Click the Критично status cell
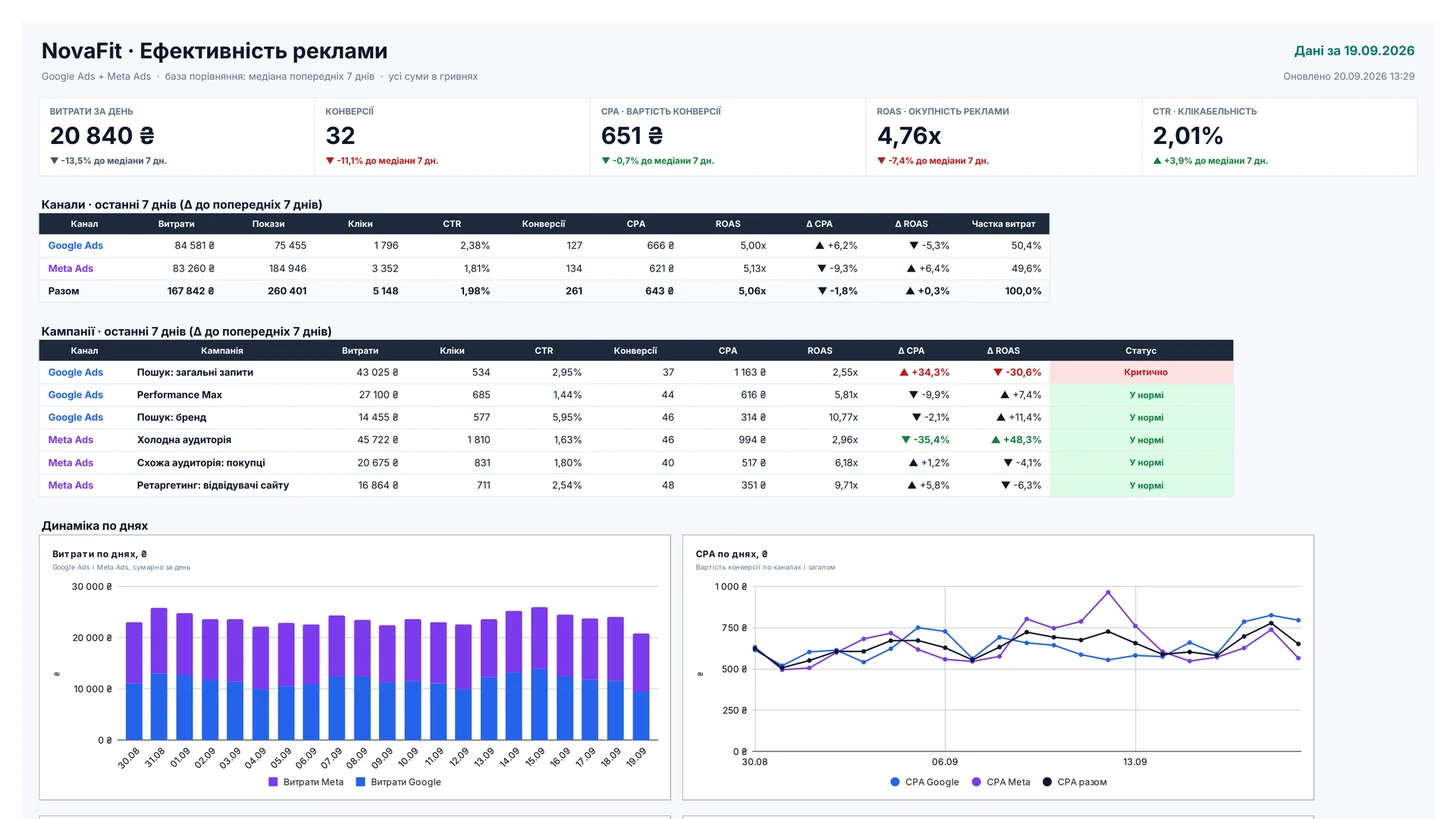The width and height of the screenshot is (1456, 819). click(1141, 372)
